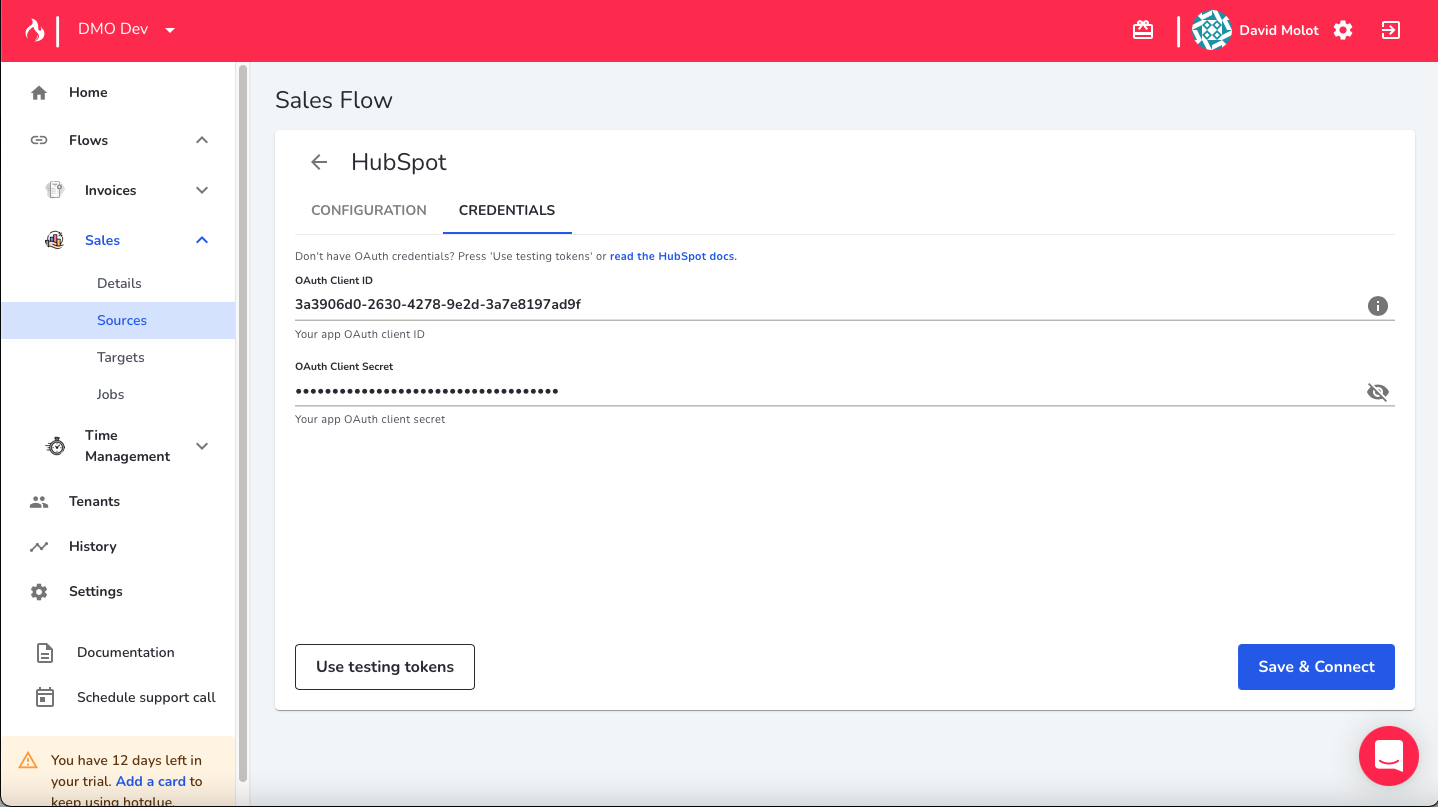1438x807 pixels.
Task: Click the Invoices flow icon
Action: pyautogui.click(x=55, y=190)
